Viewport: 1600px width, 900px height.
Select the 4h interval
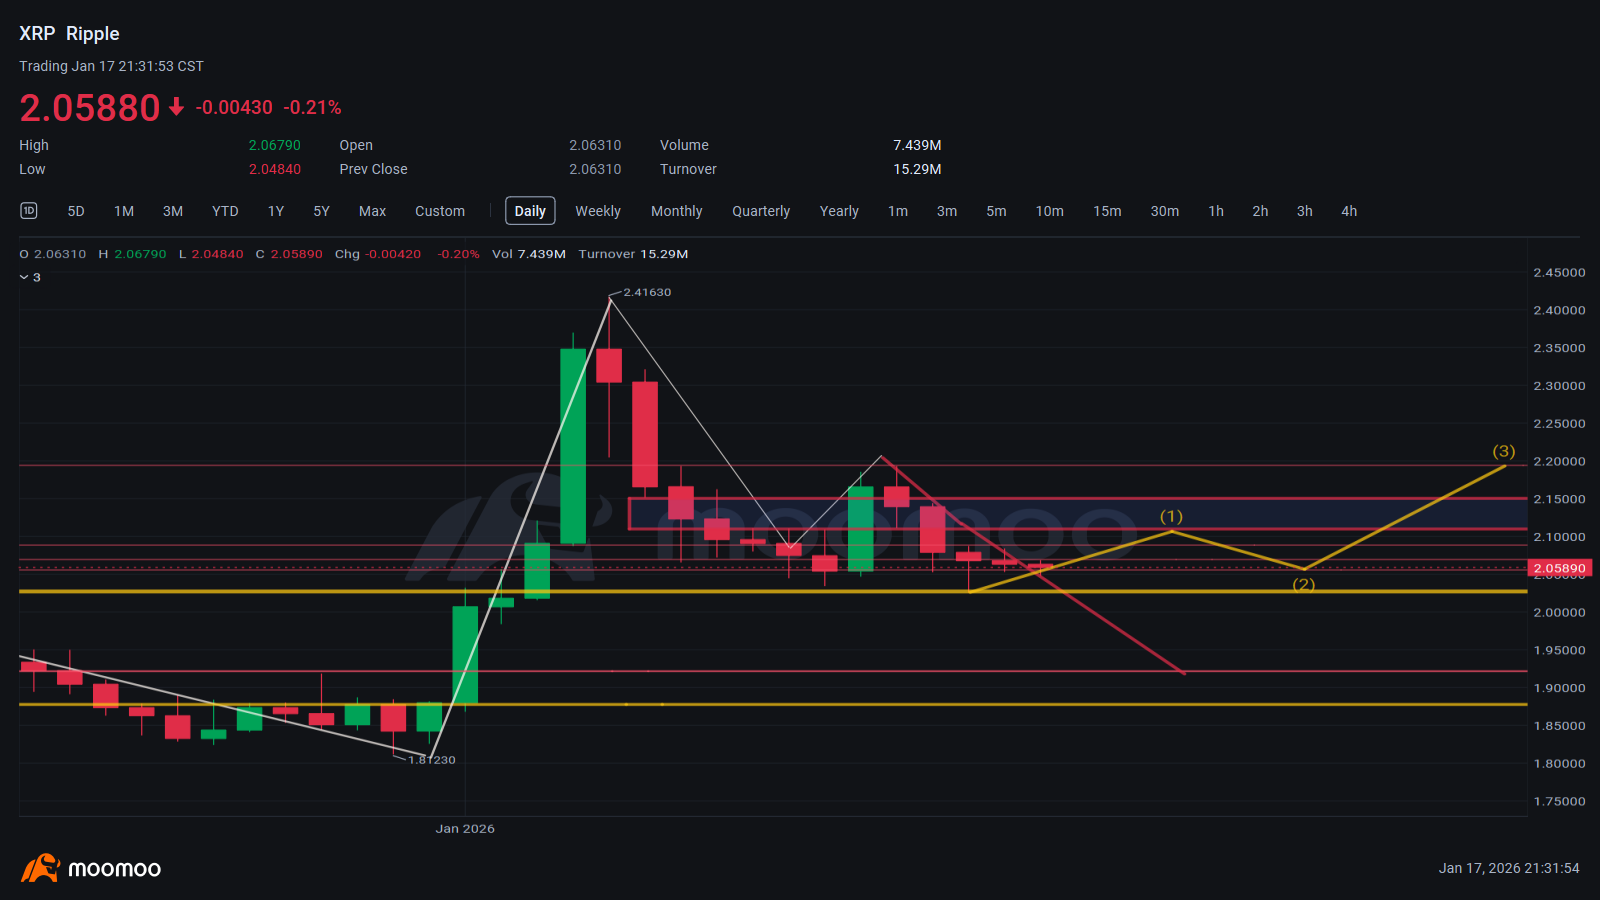[1348, 211]
